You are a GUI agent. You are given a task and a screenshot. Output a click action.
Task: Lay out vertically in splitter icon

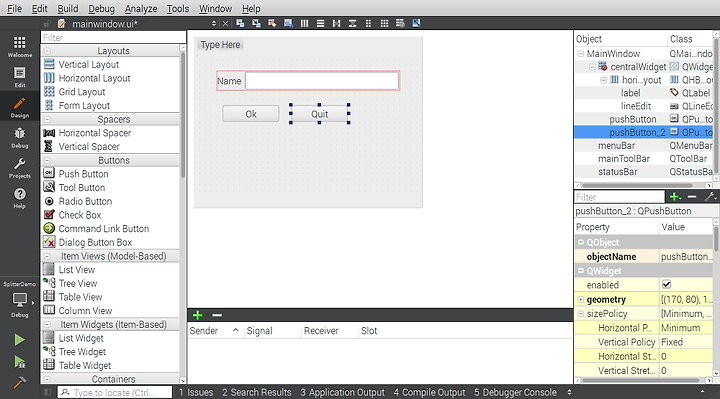352,23
